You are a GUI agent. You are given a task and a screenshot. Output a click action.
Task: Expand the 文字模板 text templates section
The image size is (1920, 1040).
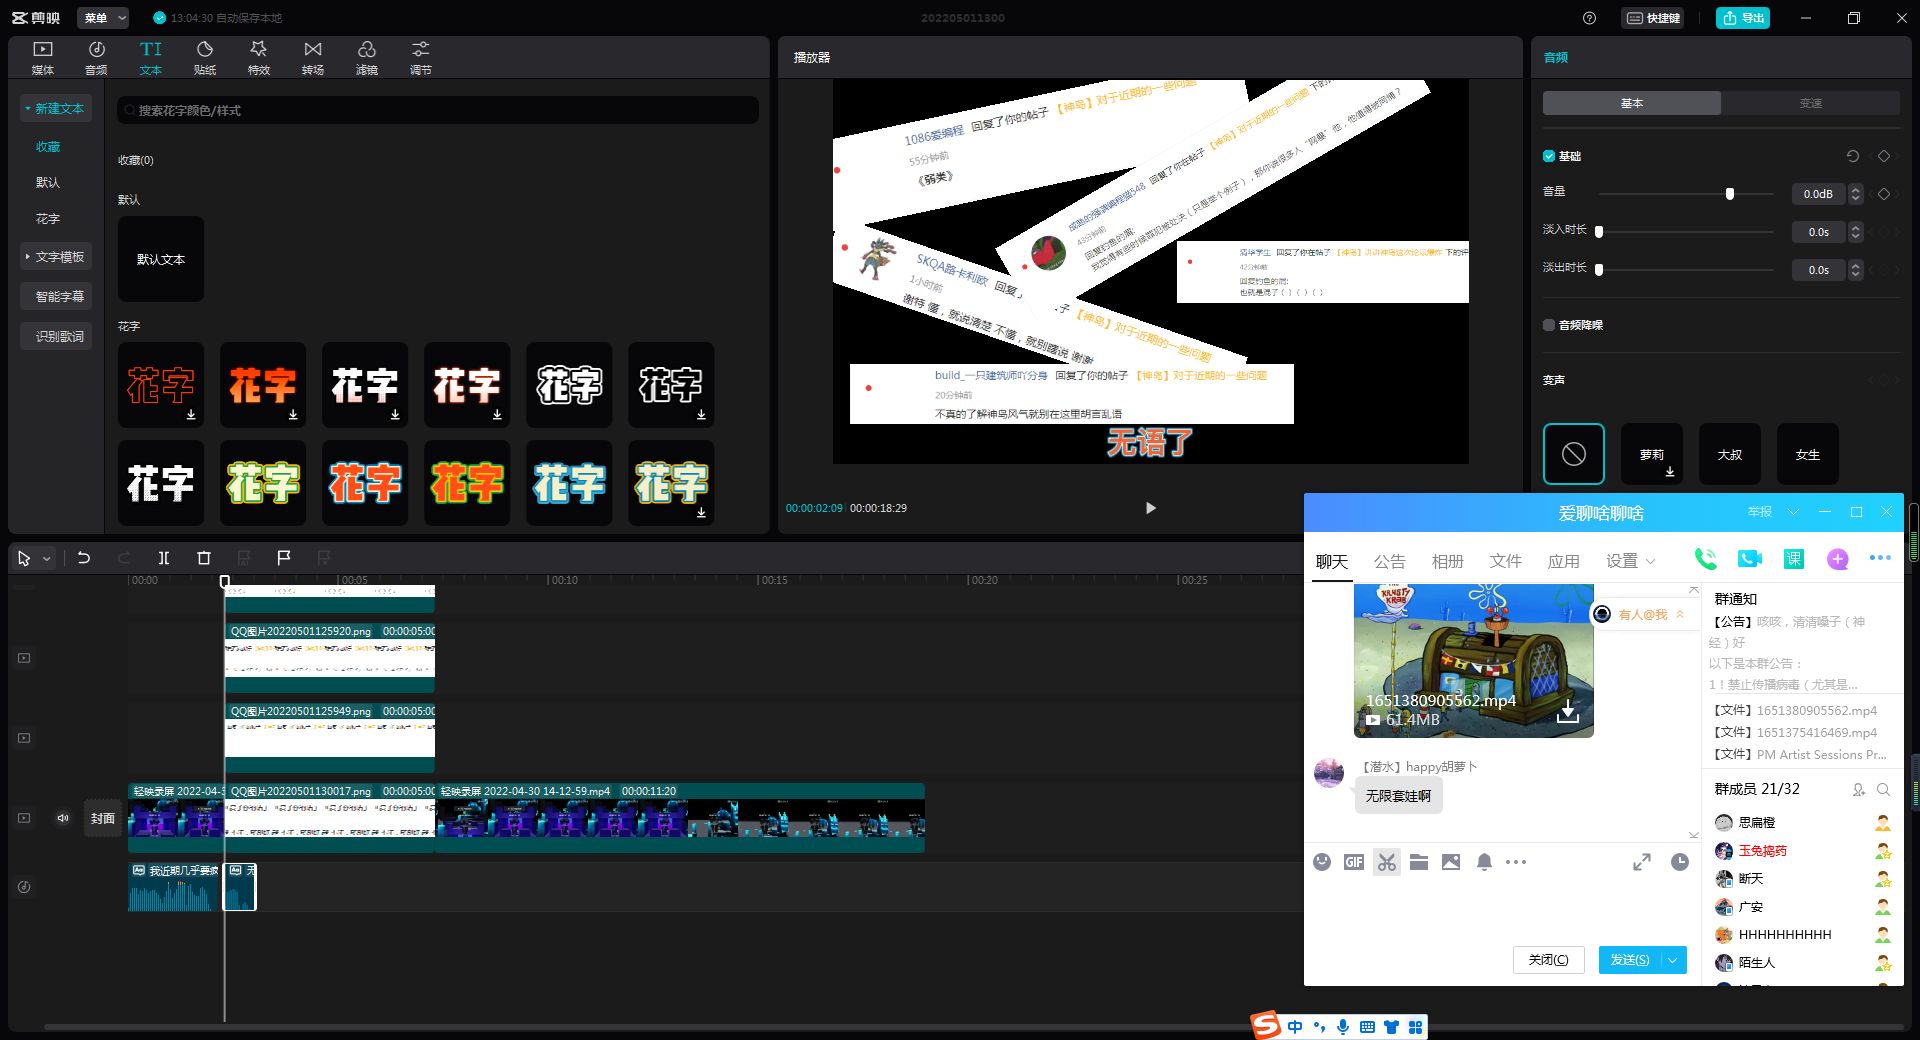[56, 257]
